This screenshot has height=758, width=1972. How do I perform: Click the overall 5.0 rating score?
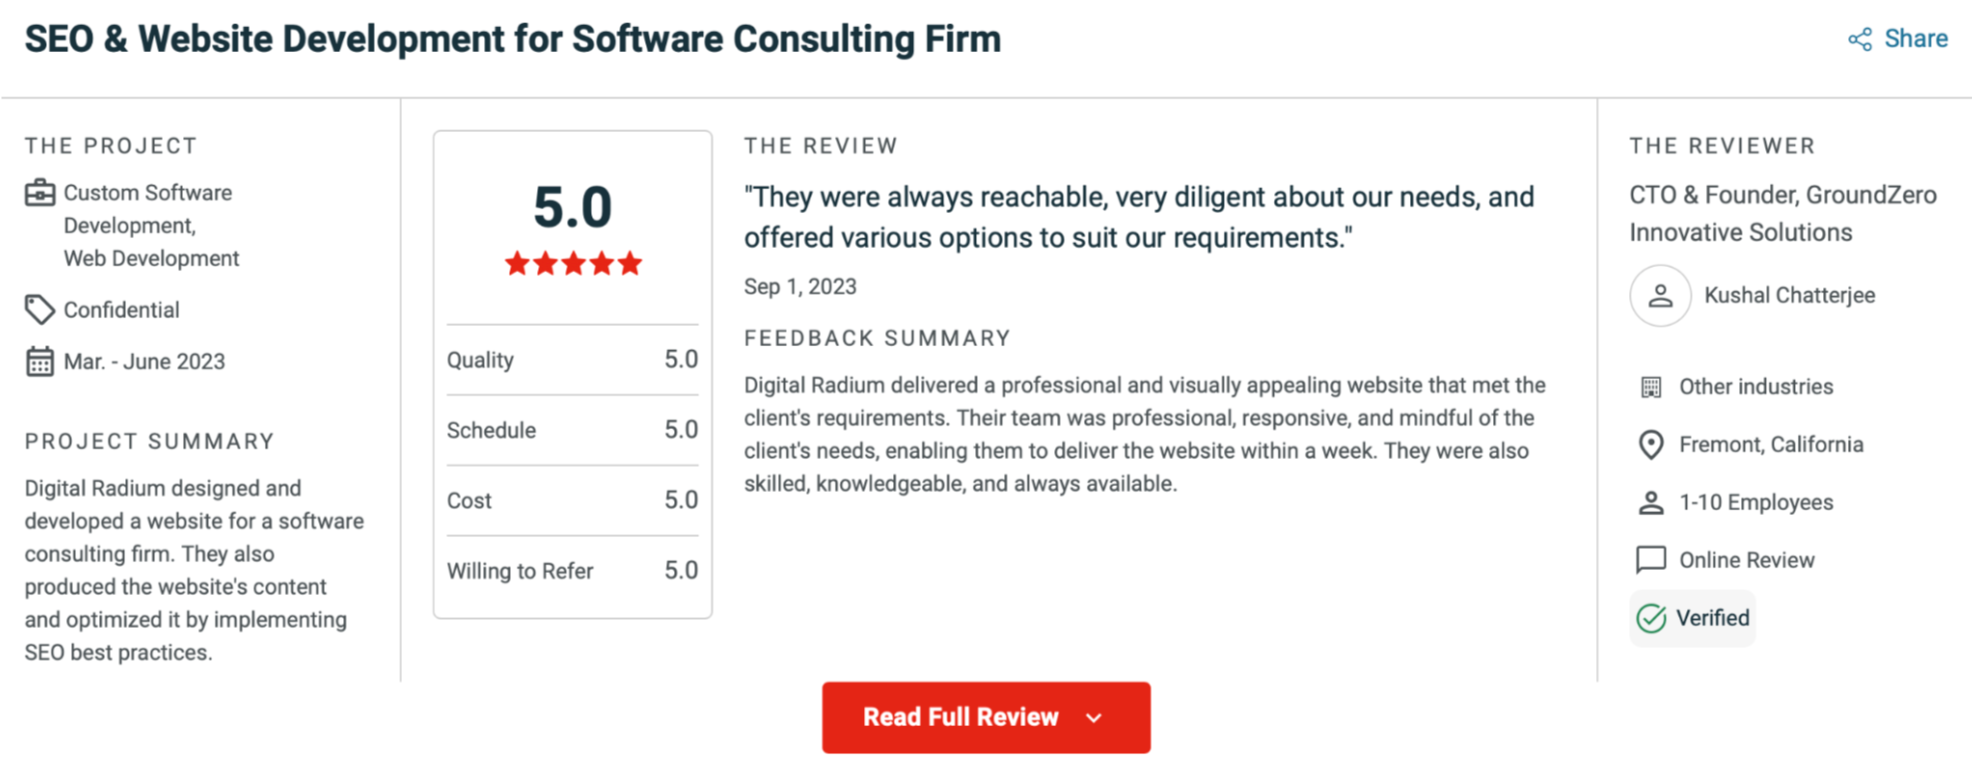click(x=572, y=207)
